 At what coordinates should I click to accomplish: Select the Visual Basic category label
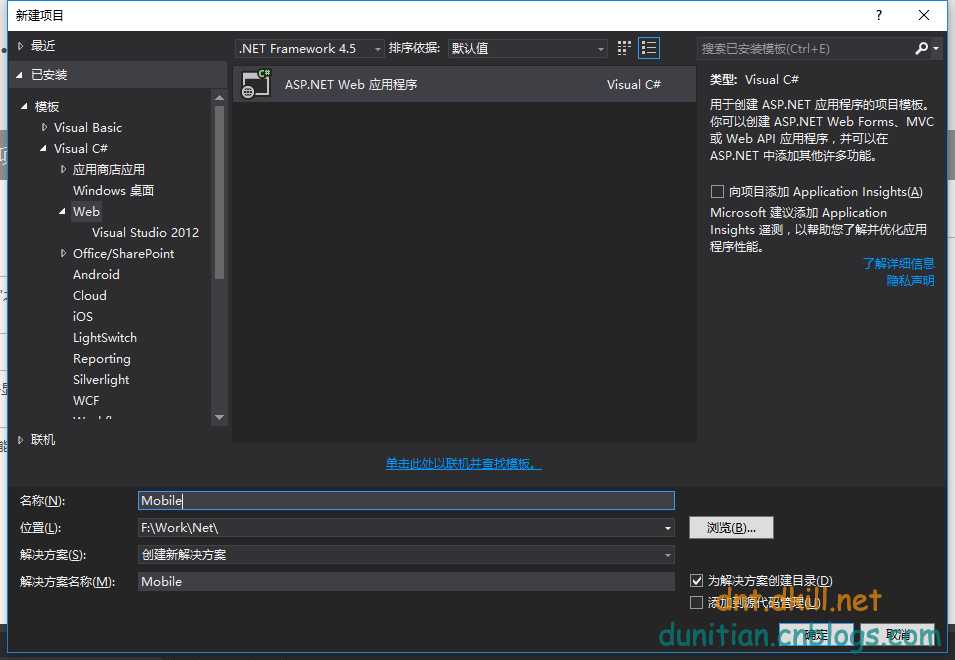point(88,127)
